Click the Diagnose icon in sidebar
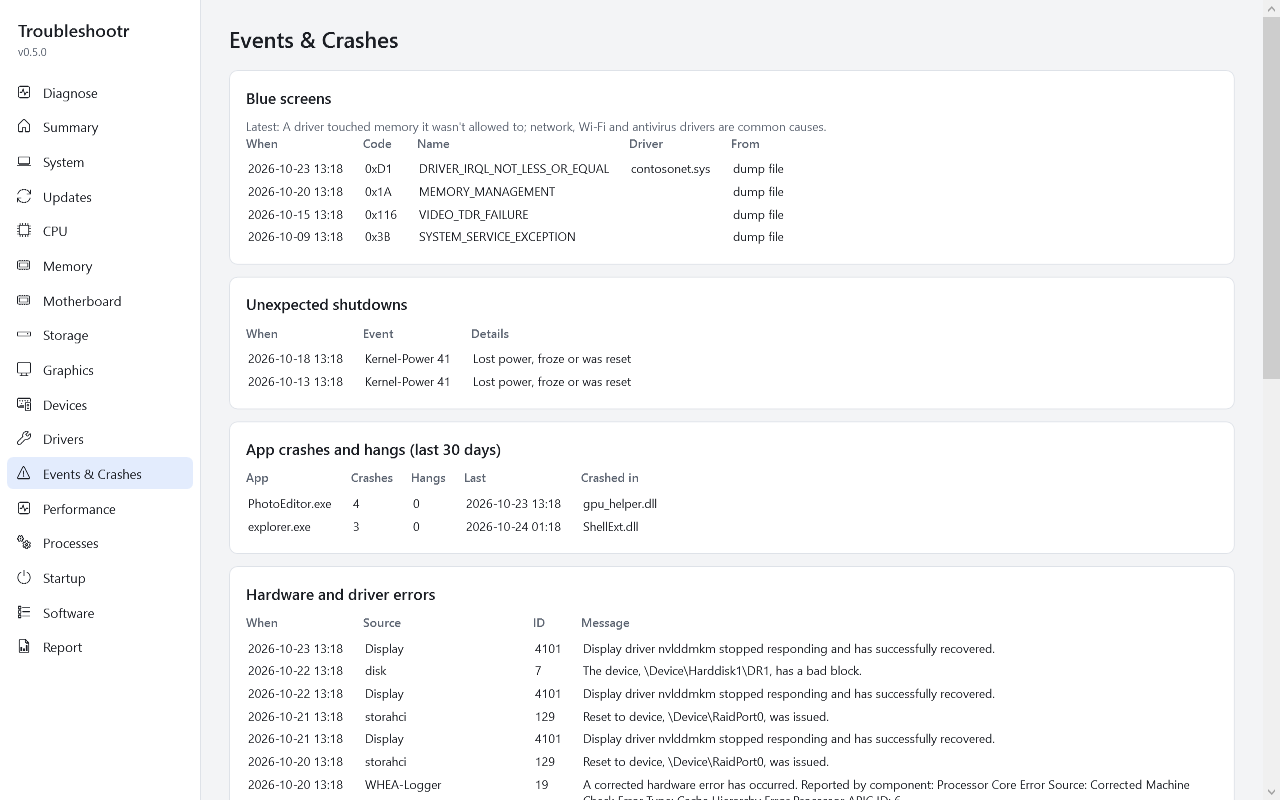This screenshot has height=800, width=1280. 24,93
